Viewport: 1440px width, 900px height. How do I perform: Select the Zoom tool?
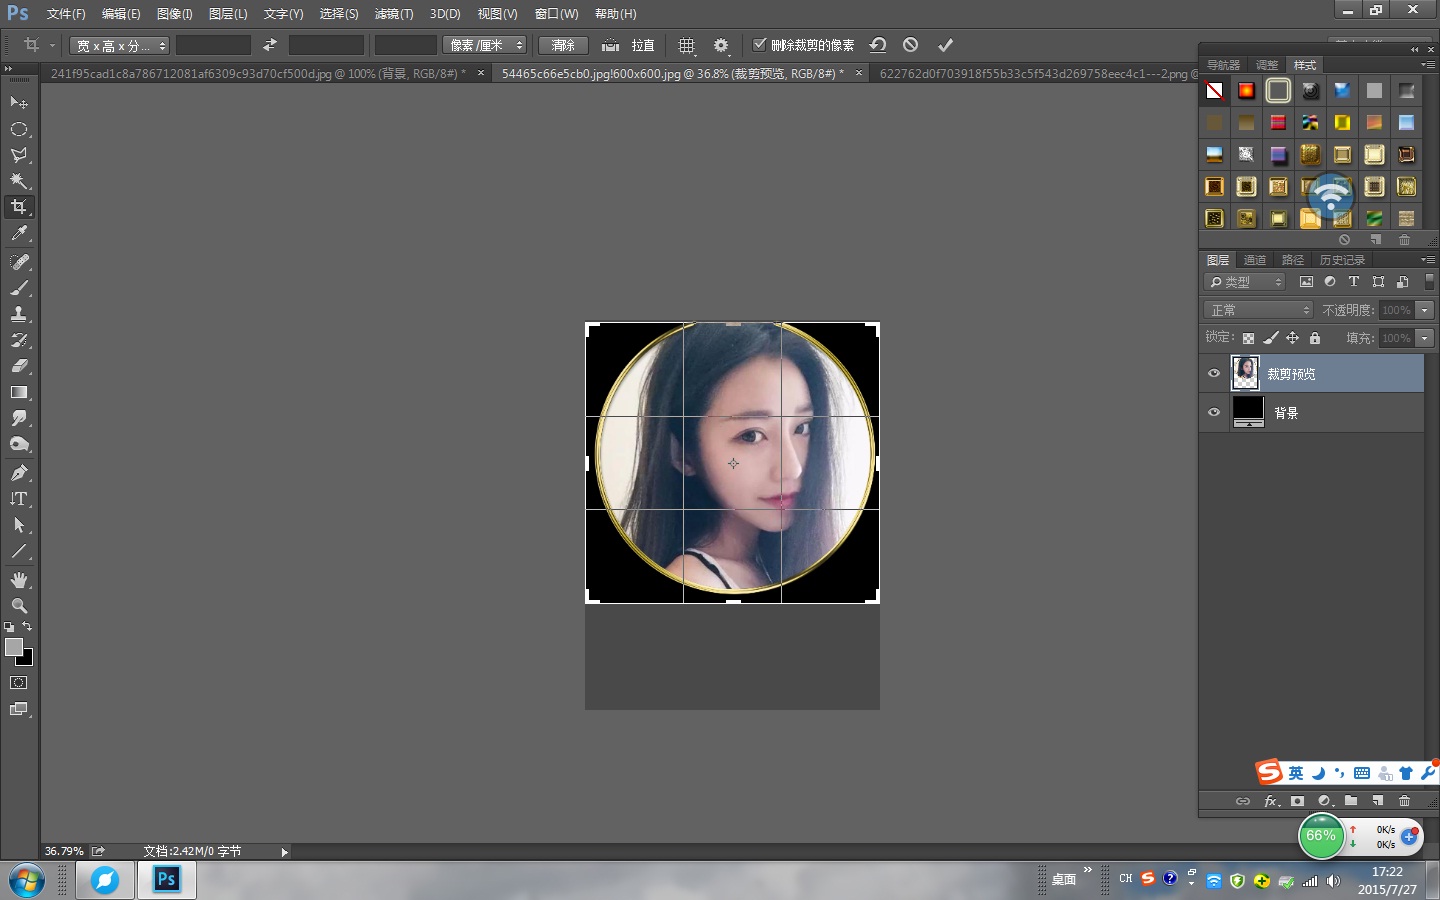point(19,606)
